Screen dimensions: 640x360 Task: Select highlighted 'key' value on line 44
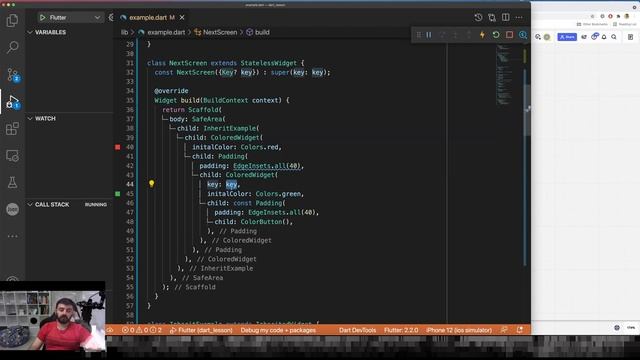(x=231, y=184)
